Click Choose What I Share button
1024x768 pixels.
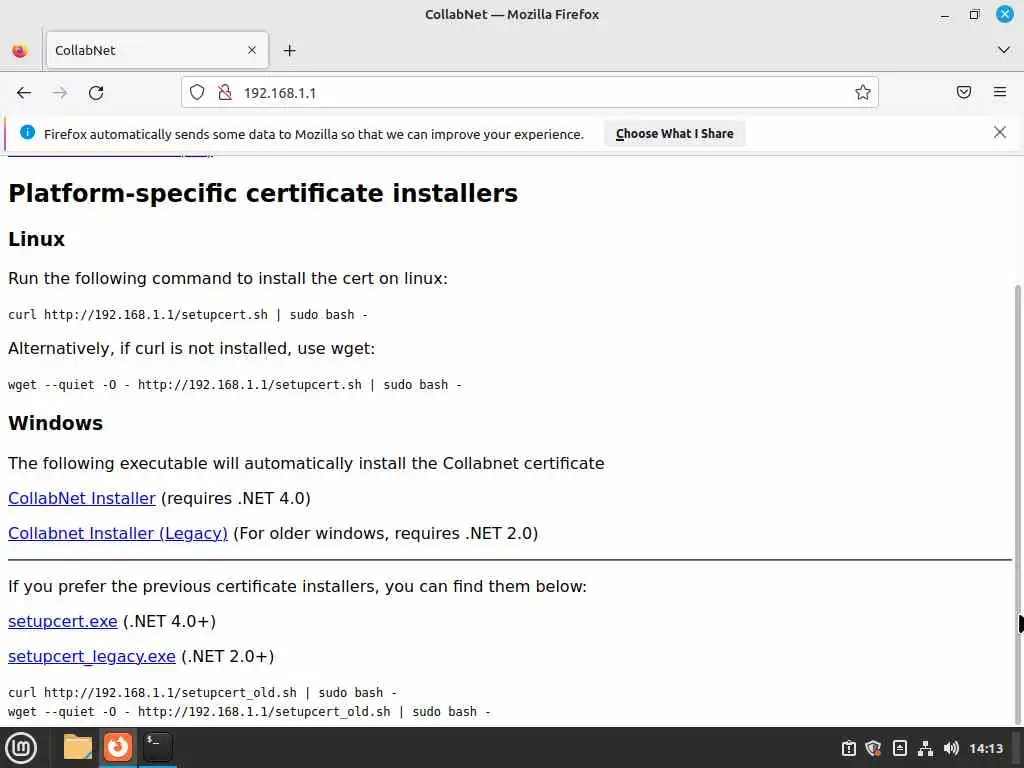coord(675,134)
